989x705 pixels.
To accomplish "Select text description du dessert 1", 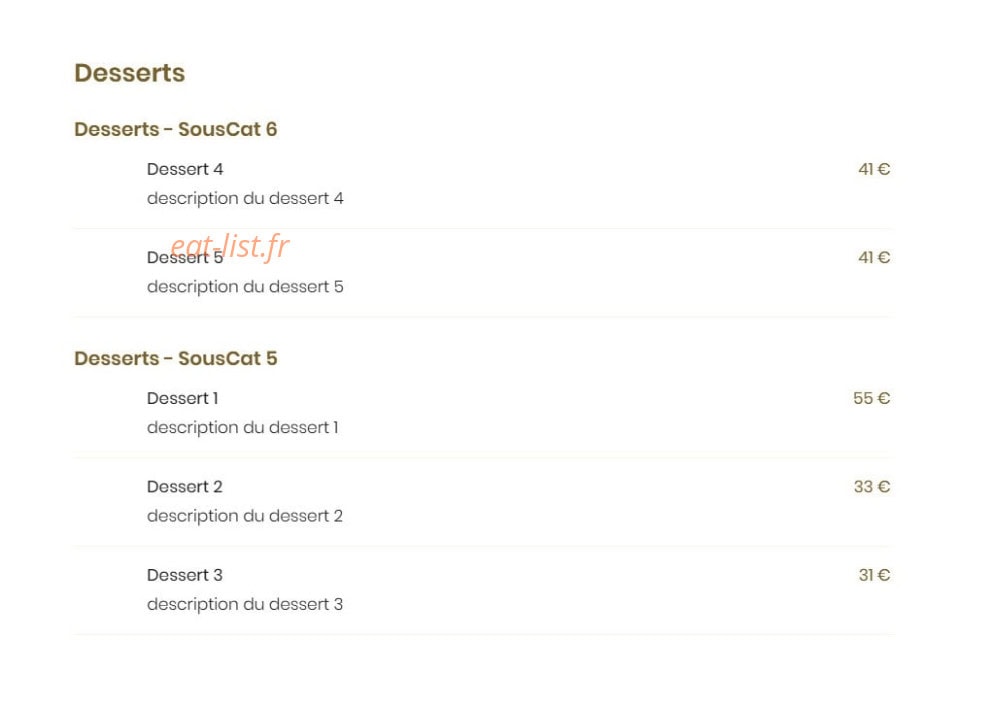I will point(243,428).
